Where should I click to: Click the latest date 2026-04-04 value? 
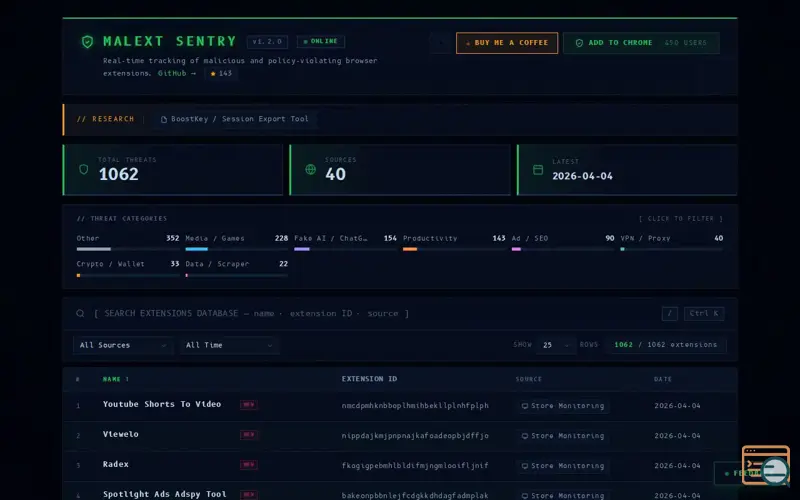click(582, 176)
